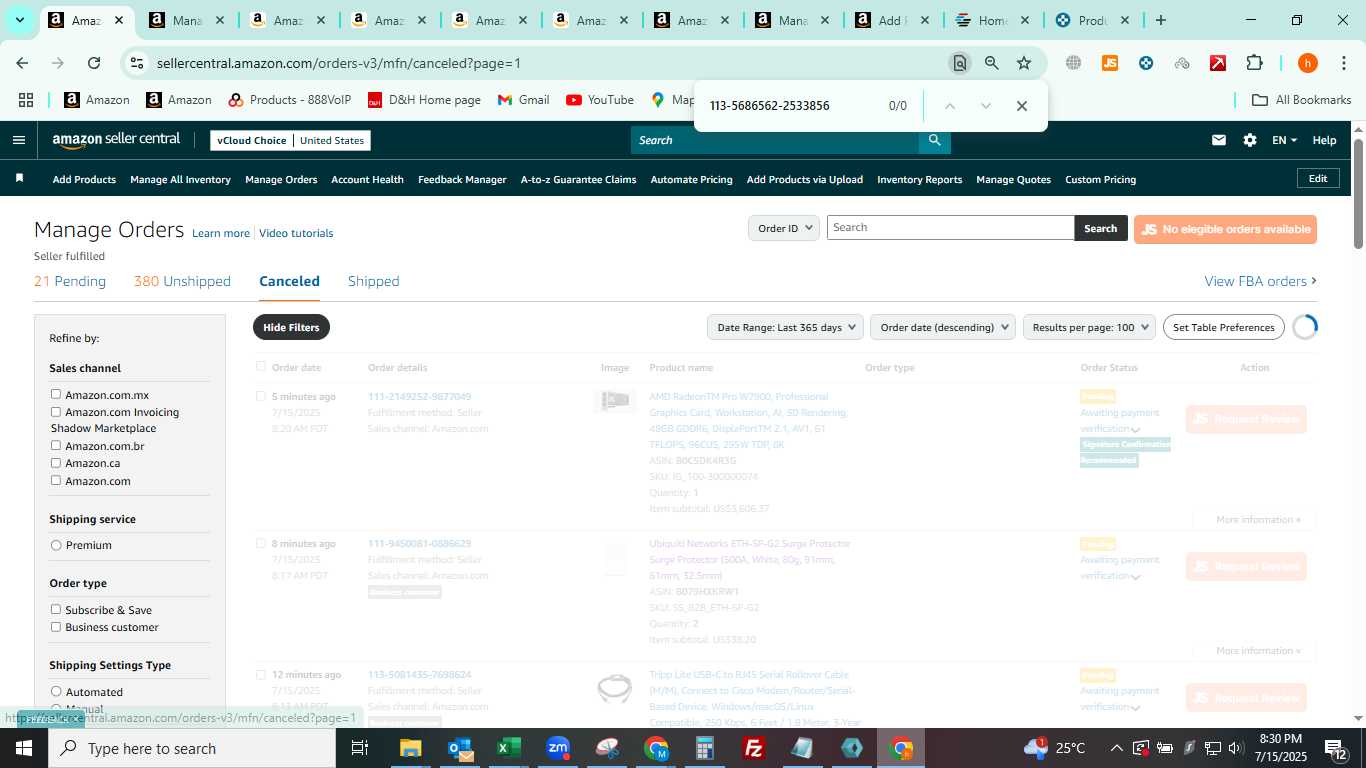Viewport: 1366px width, 768px height.
Task: Open the Chrome profile avatar h
Action: pos(1307,63)
